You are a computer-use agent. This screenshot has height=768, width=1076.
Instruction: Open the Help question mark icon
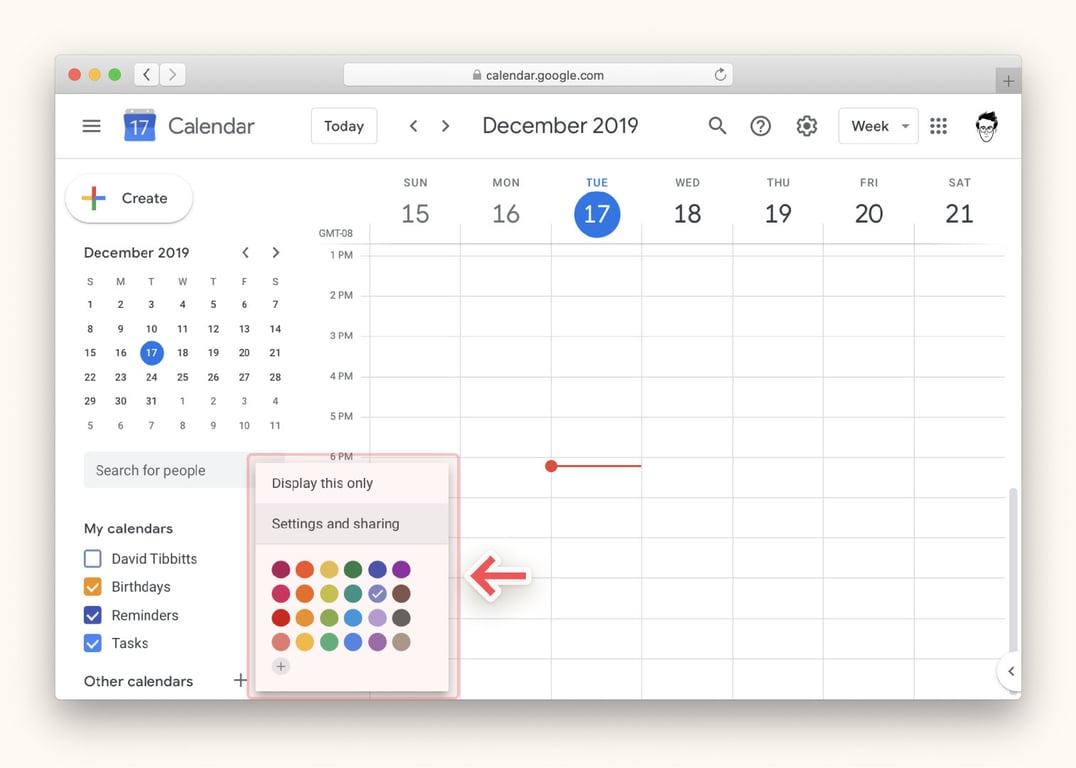click(x=761, y=126)
